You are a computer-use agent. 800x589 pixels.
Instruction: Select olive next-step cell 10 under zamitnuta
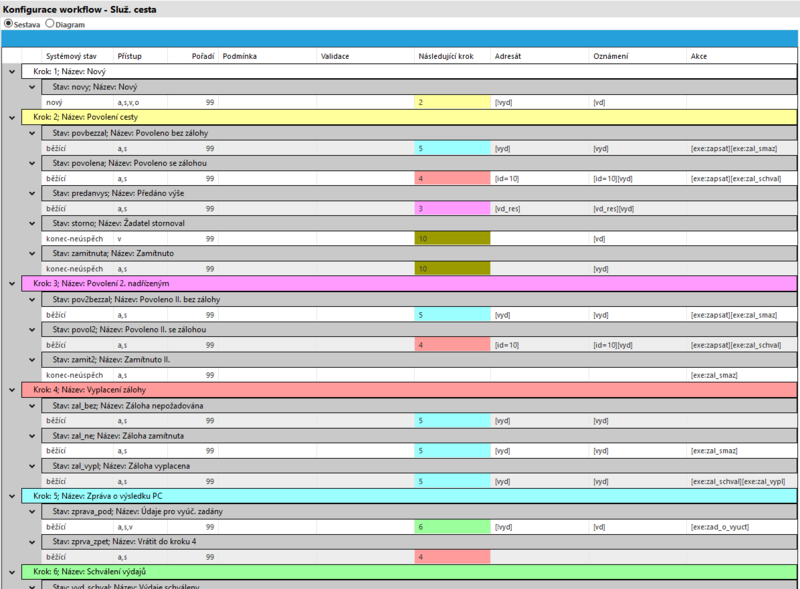click(453, 268)
